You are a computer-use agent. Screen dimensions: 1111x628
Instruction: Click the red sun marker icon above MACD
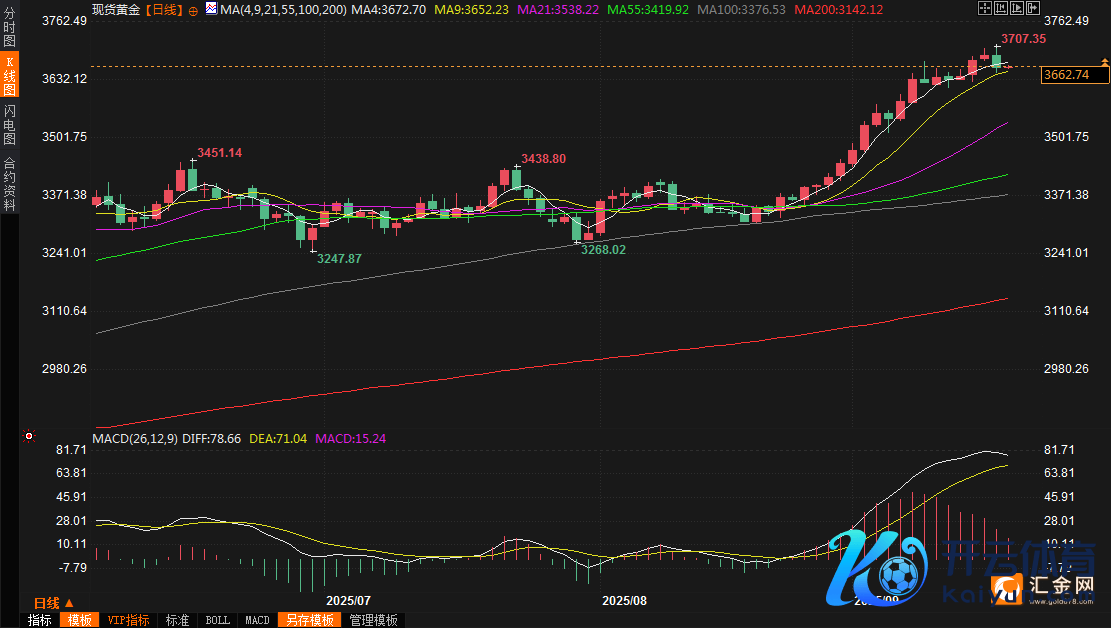[x=29, y=436]
